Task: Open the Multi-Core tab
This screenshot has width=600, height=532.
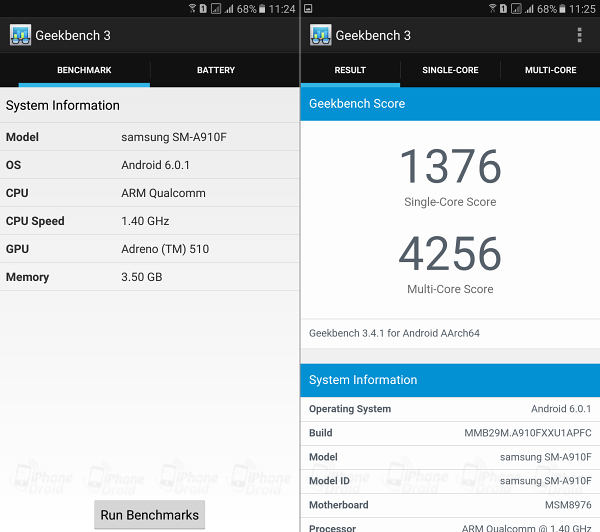Action: pos(550,70)
